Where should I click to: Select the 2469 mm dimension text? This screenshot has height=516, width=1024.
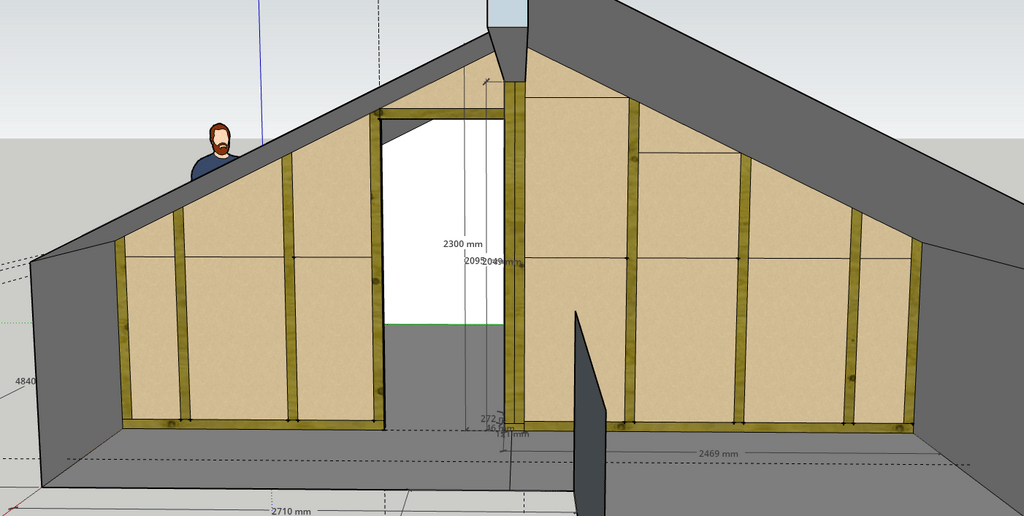click(x=717, y=454)
